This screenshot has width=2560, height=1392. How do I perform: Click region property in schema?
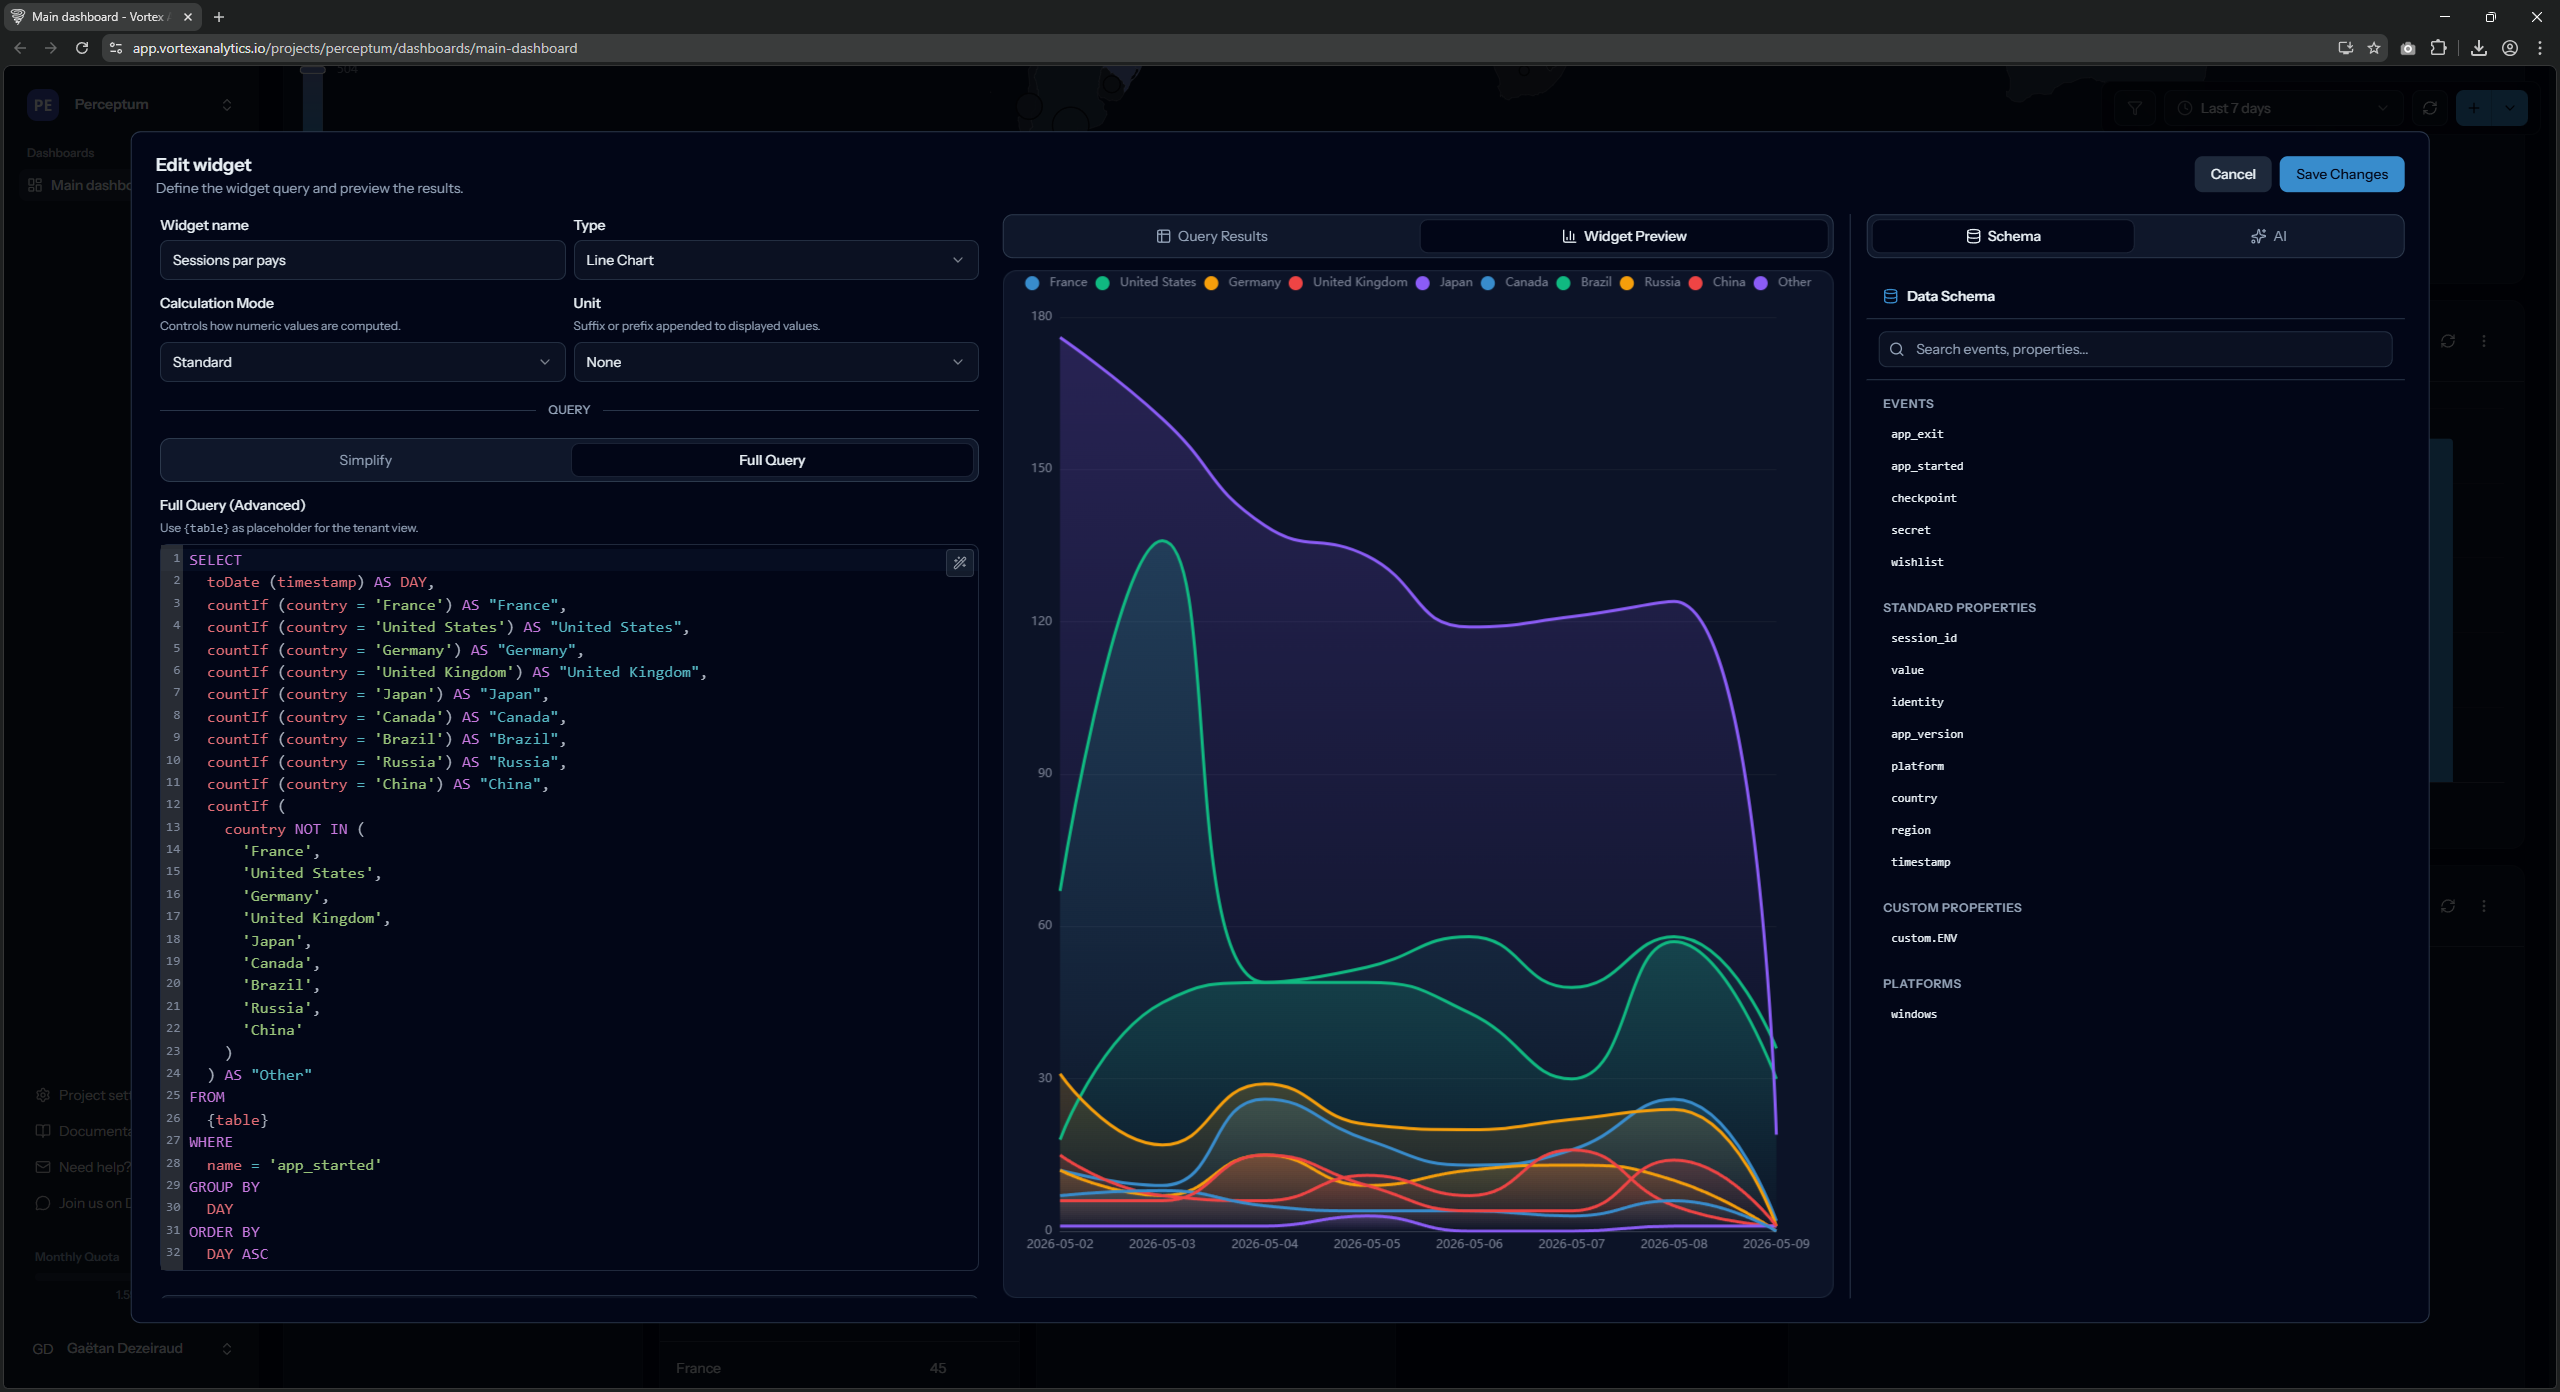[x=1911, y=830]
